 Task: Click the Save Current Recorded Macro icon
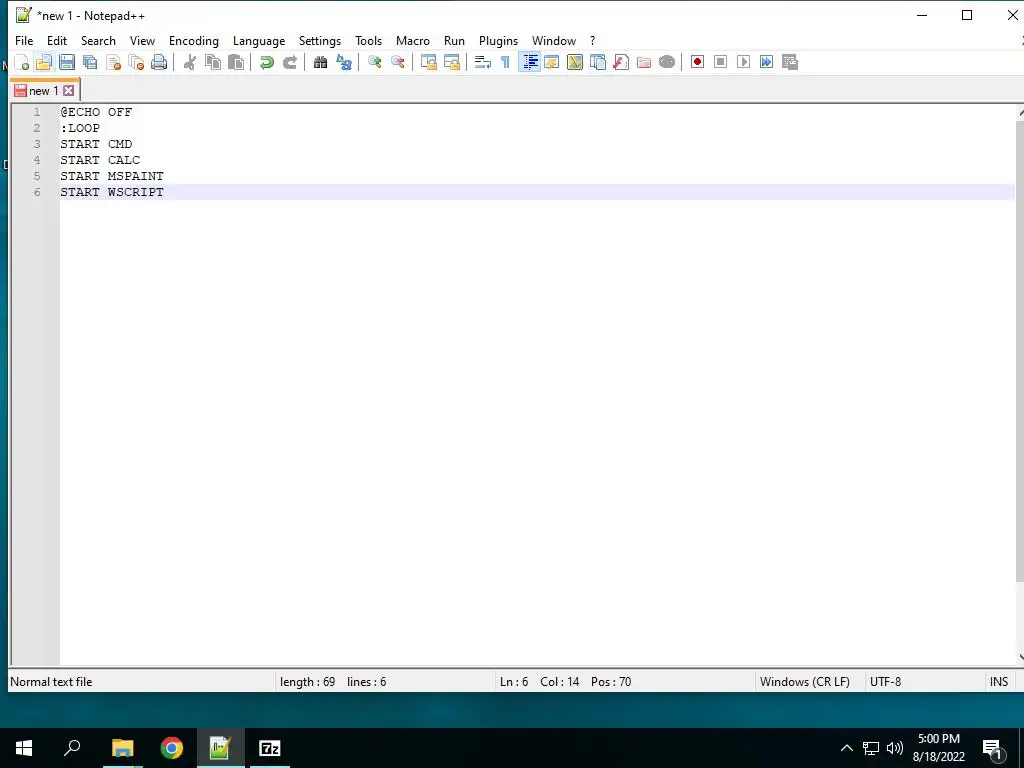coord(790,62)
